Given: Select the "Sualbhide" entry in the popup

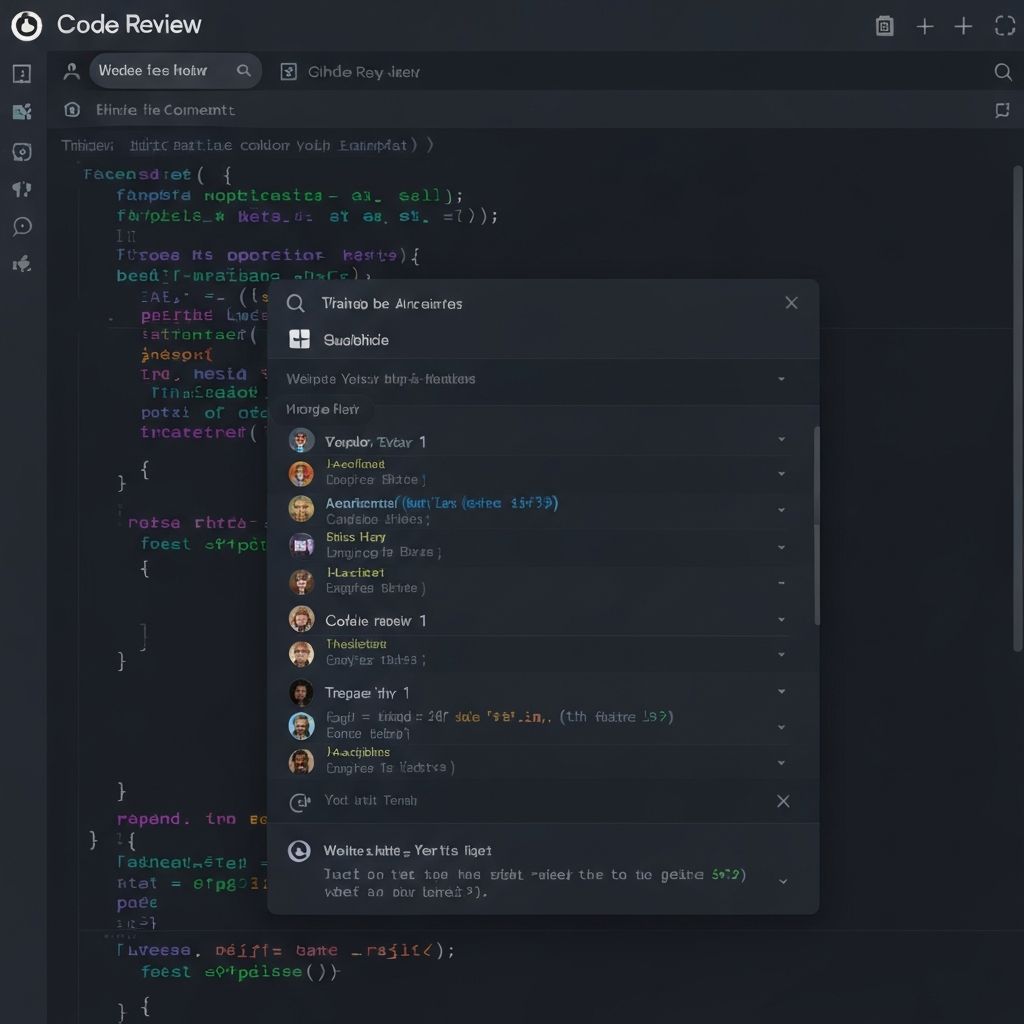Looking at the screenshot, I should tap(356, 340).
